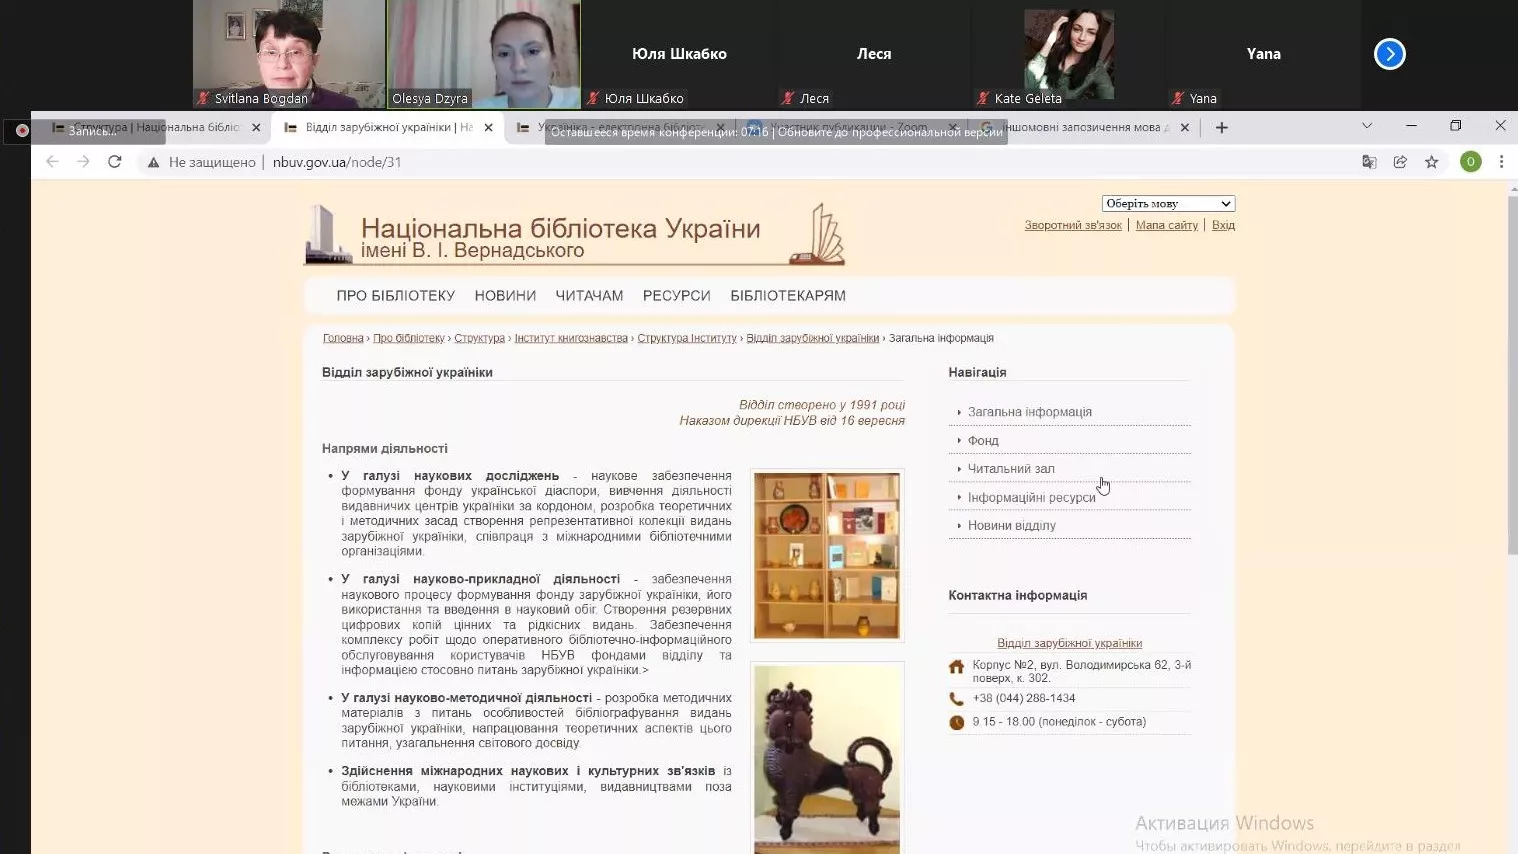Image resolution: width=1518 pixels, height=854 pixels.
Task: Open the РЕСУРСИ menu
Action: click(x=676, y=296)
